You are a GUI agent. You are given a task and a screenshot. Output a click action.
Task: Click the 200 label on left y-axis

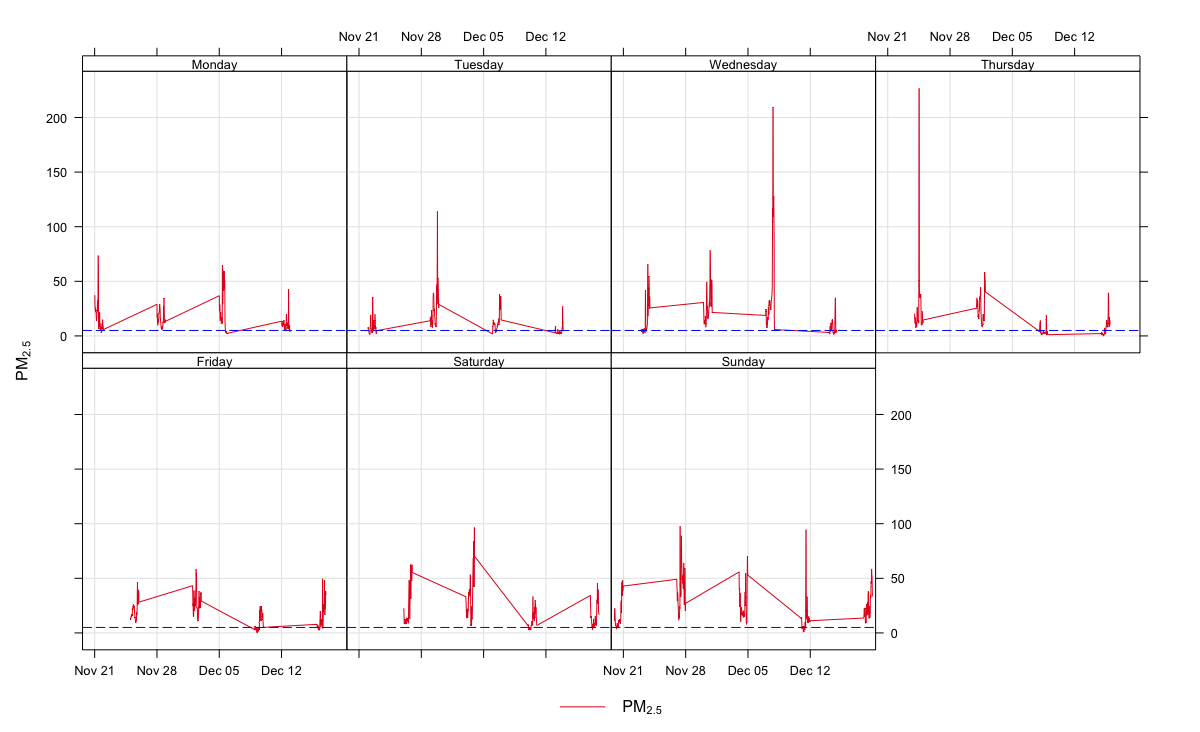[55, 118]
